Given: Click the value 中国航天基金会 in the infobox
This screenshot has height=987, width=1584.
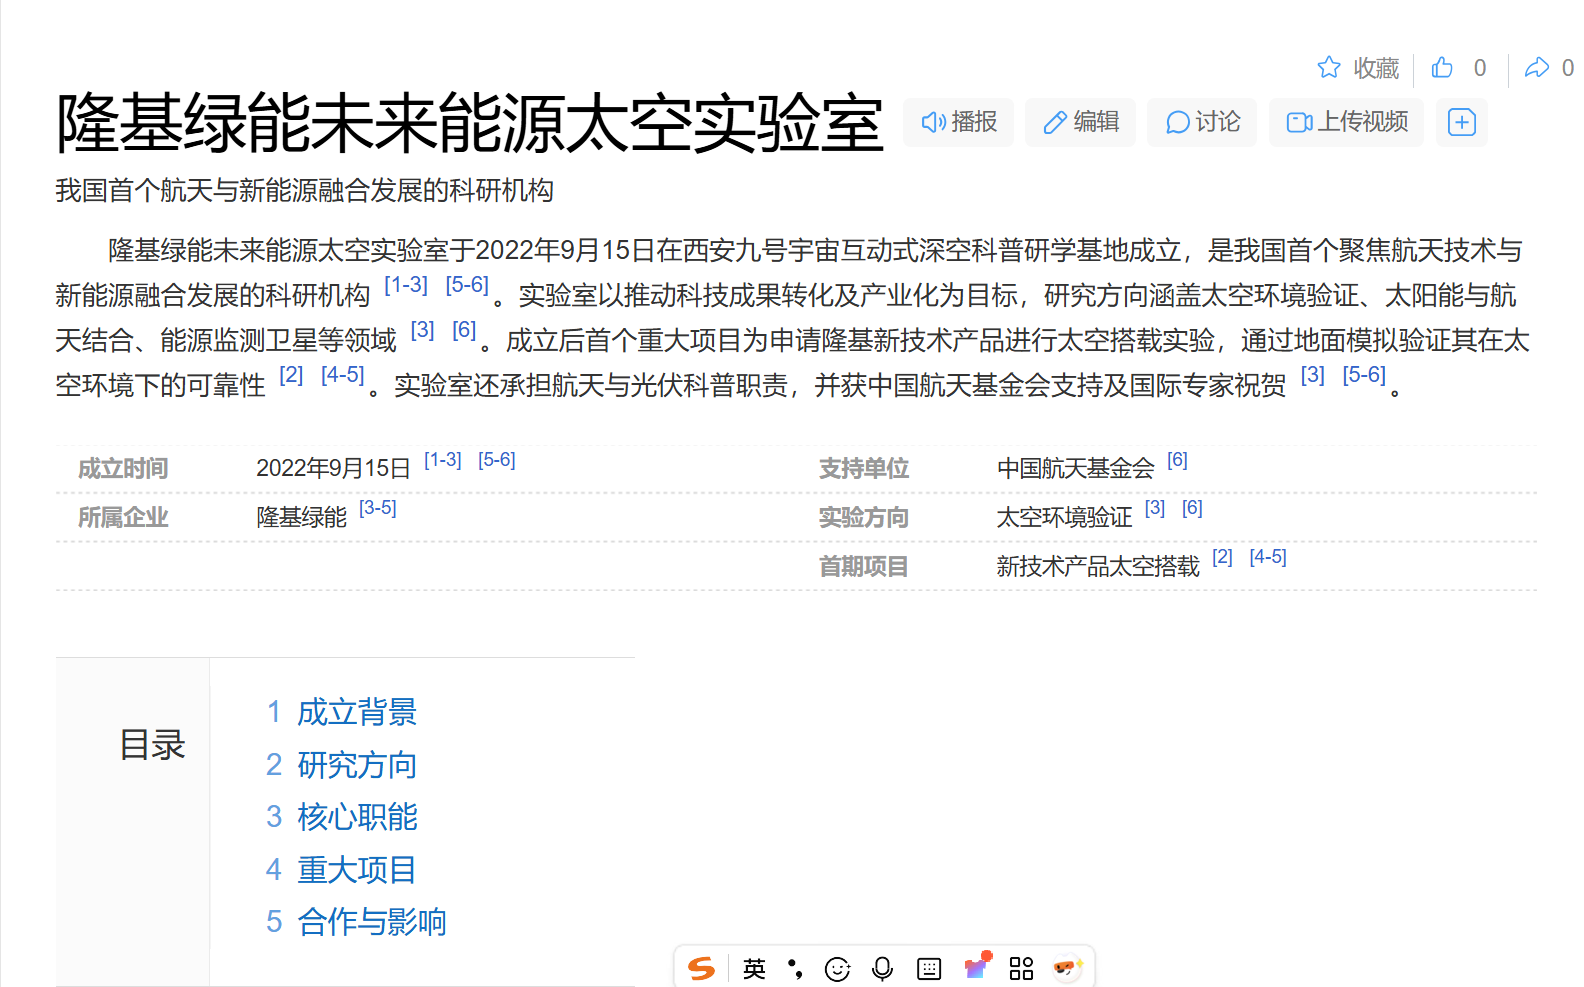Looking at the screenshot, I should (1076, 469).
